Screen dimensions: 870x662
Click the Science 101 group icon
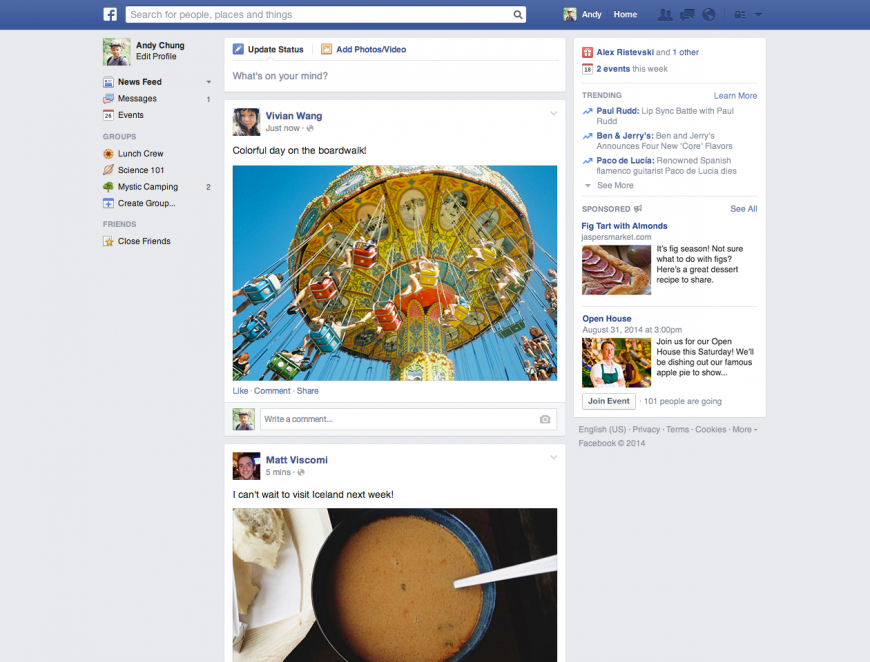tap(108, 170)
